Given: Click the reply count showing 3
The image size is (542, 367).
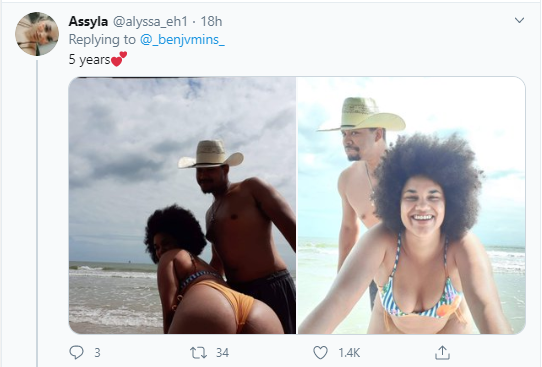Looking at the screenshot, I should pyautogui.click(x=97, y=353).
